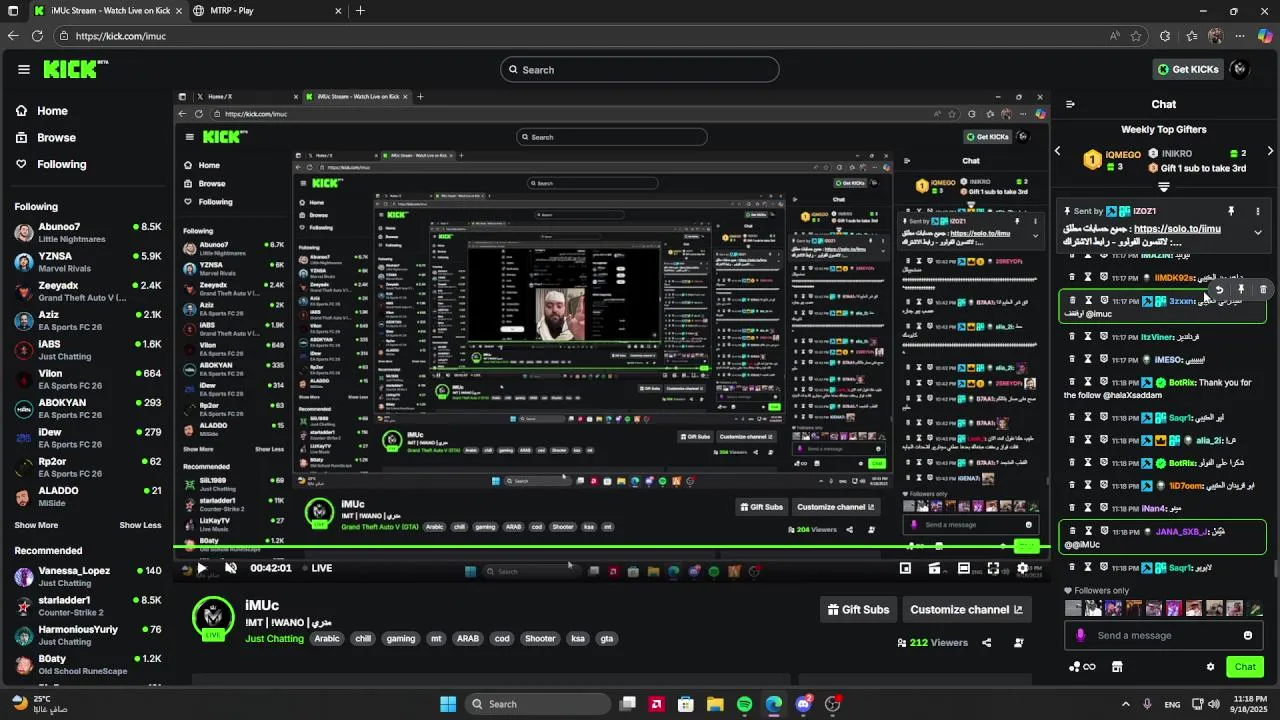Unmute the stream volume
Image resolution: width=1280 pixels, height=720 pixels.
231,568
